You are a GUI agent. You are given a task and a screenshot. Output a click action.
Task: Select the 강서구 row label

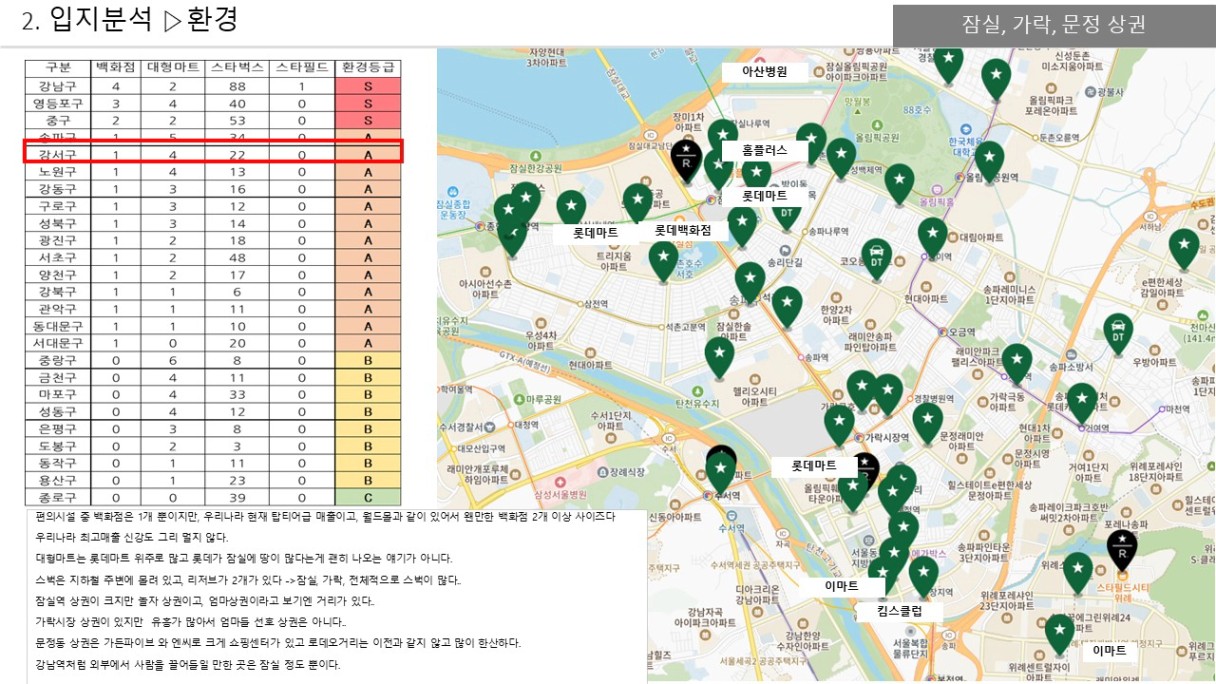pyautogui.click(x=57, y=155)
